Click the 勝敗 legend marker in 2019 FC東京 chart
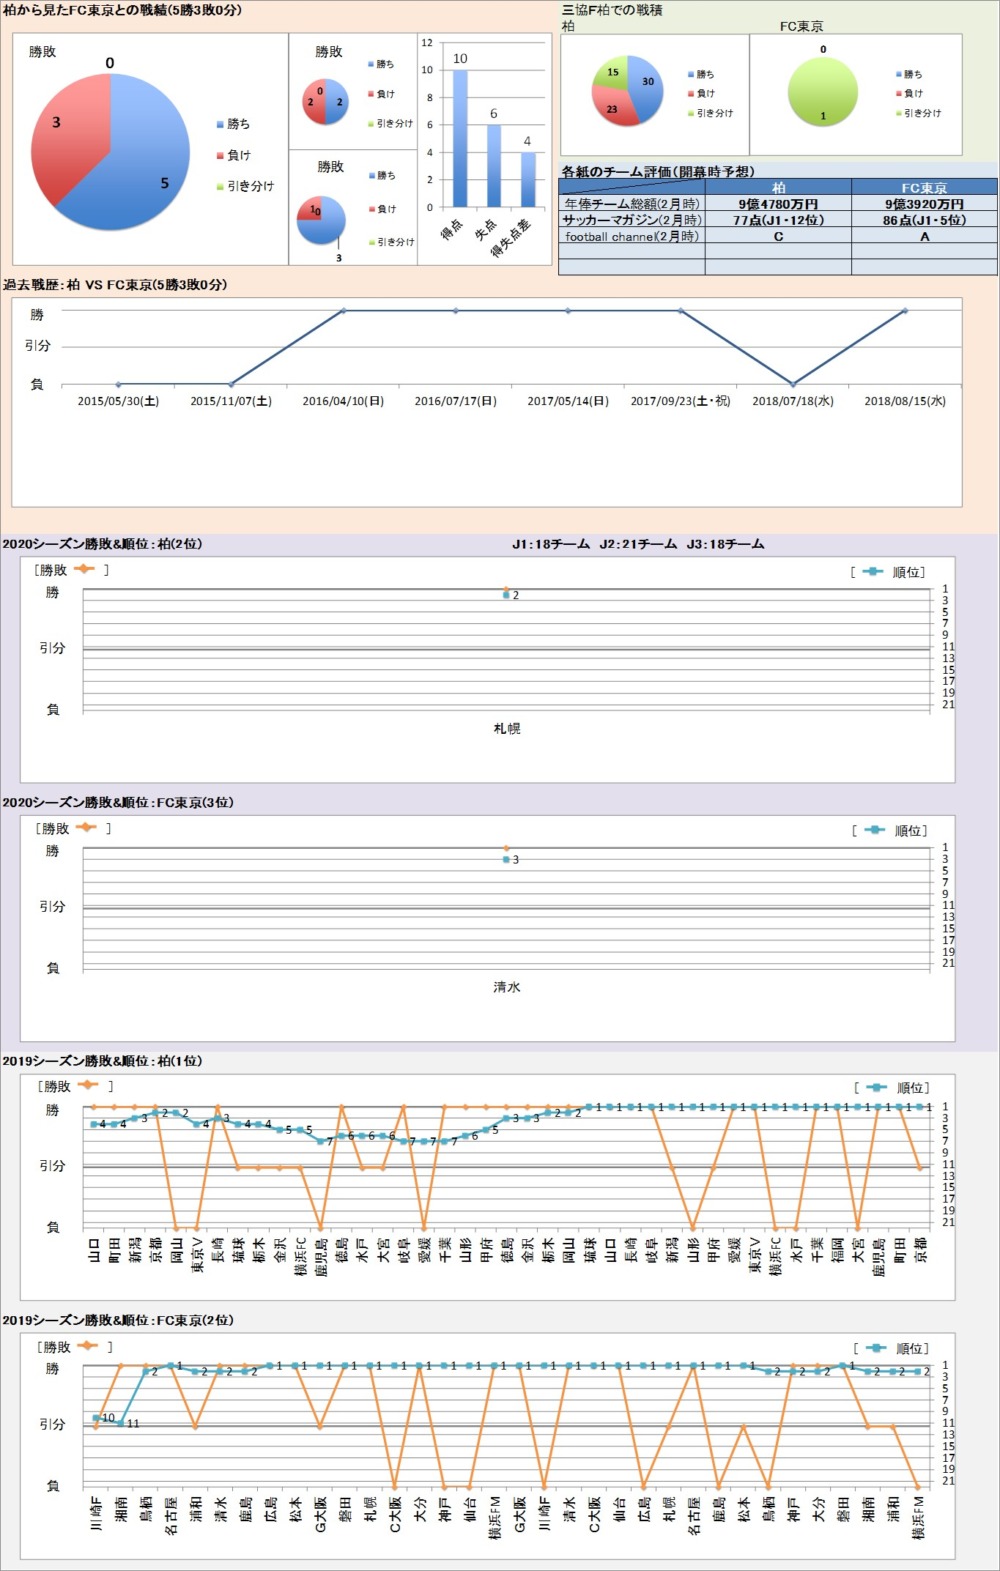The width and height of the screenshot is (1000, 1571). 86,1346
